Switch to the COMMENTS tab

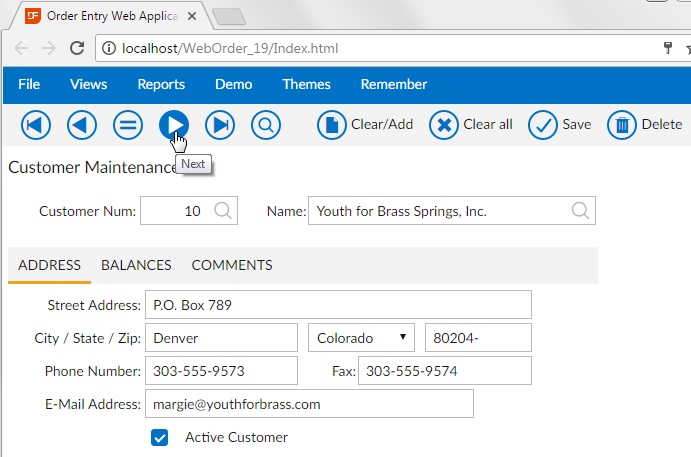(232, 265)
